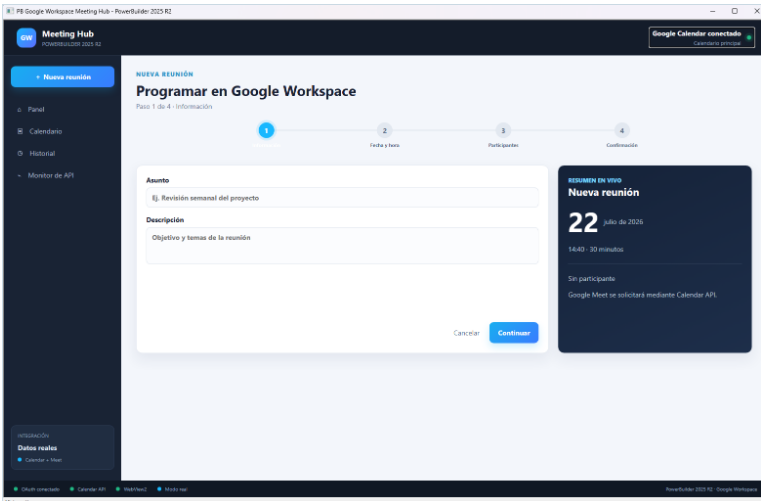Click "Google Meet se solicitará mediante Calendar API." text

click(643, 295)
